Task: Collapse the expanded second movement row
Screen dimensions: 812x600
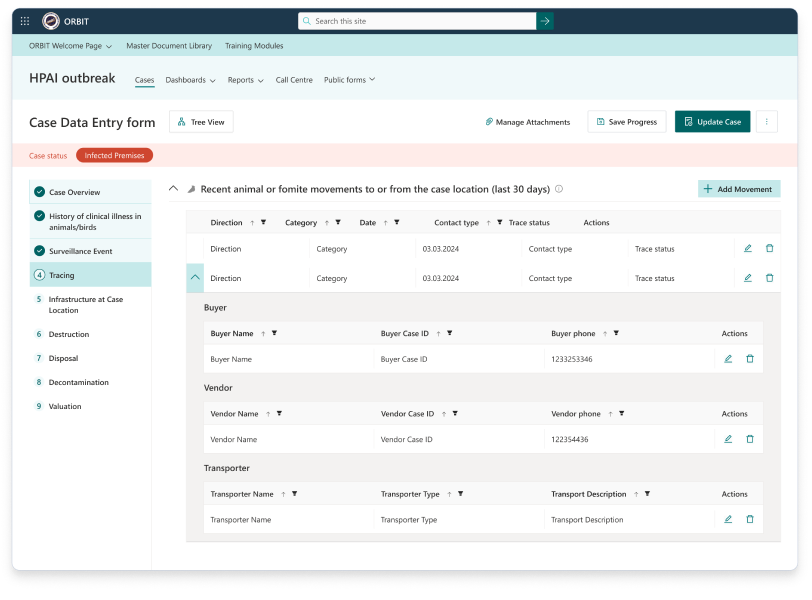Action: [x=195, y=278]
